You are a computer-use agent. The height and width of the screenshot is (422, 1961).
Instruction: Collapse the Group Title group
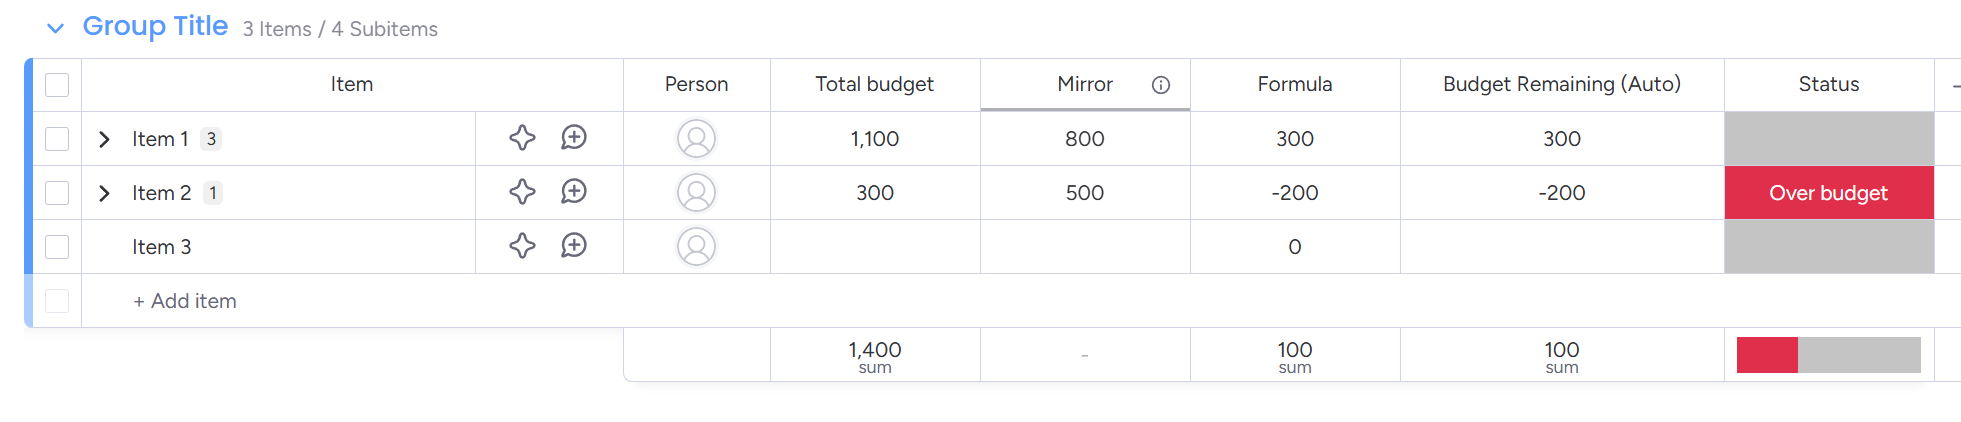(56, 28)
